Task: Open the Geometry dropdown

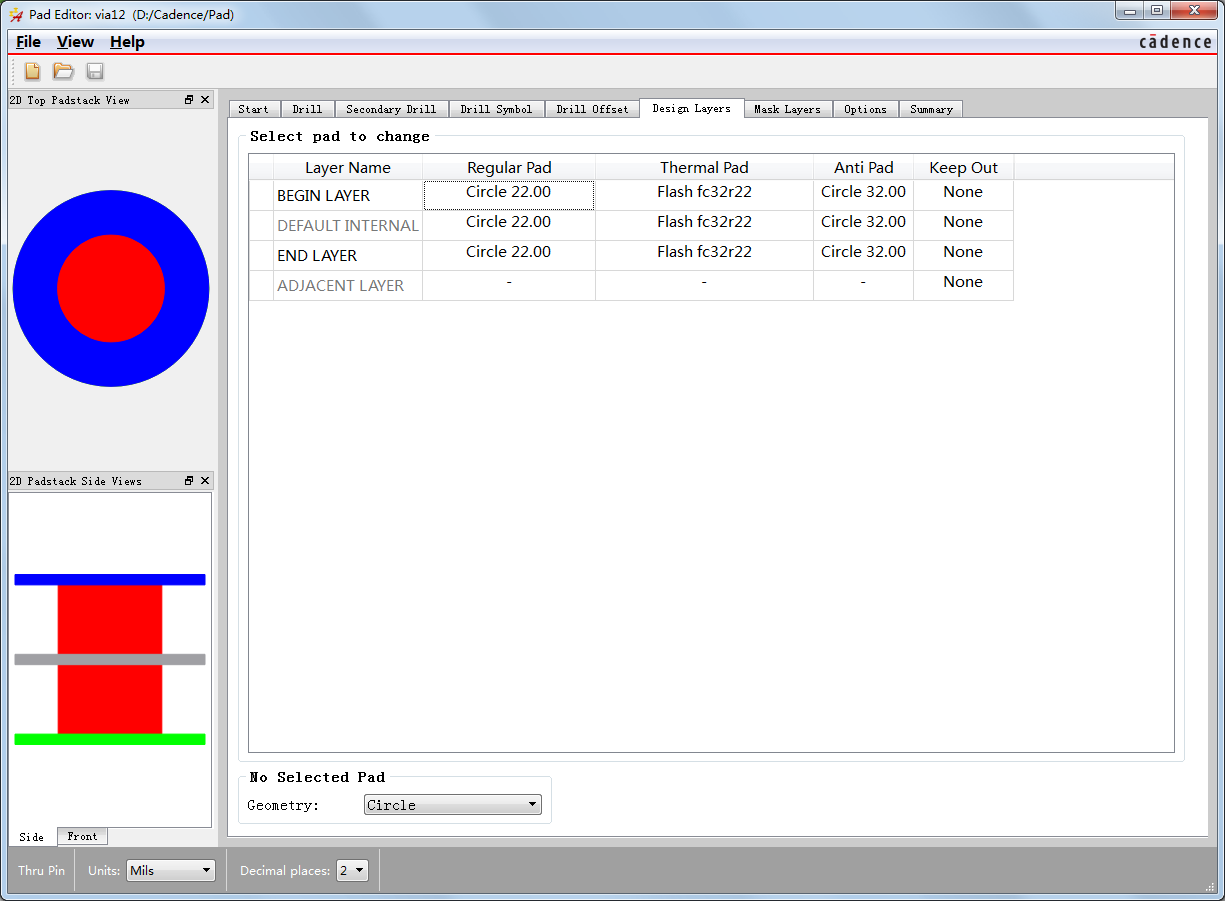Action: tap(452, 805)
